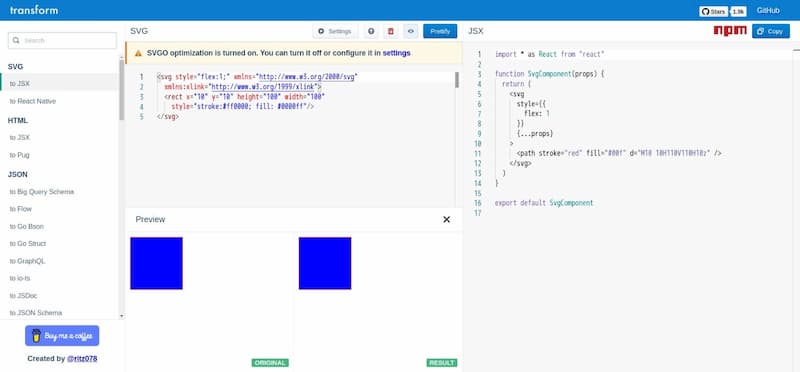Open the settings link in warning banner
Viewport: 800px width, 372px height.
coord(396,53)
